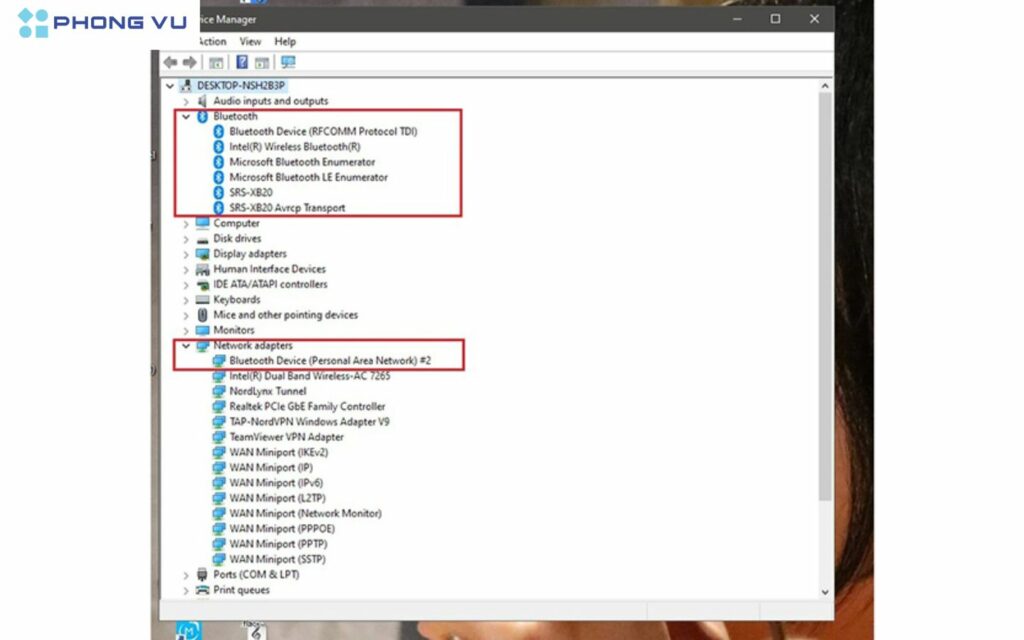Viewport: 1024px width, 640px height.
Task: Click the Scan for hardware changes toolbar icon
Action: (288, 62)
